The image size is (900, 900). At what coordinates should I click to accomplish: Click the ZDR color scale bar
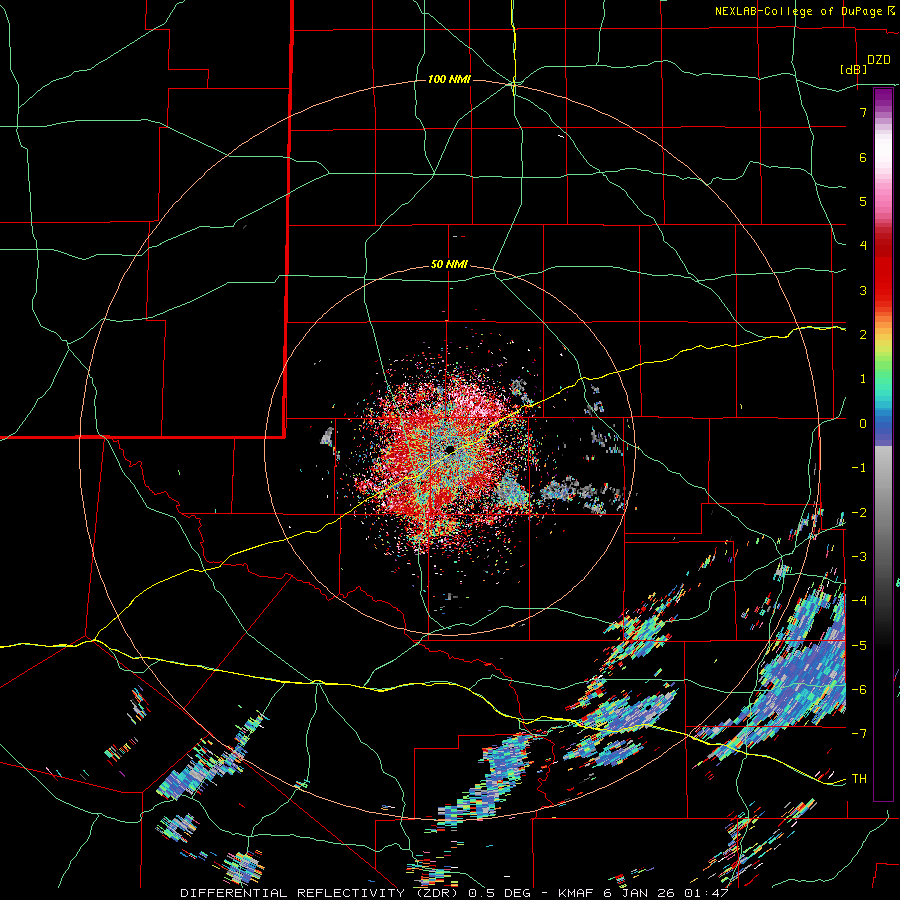[x=883, y=444]
